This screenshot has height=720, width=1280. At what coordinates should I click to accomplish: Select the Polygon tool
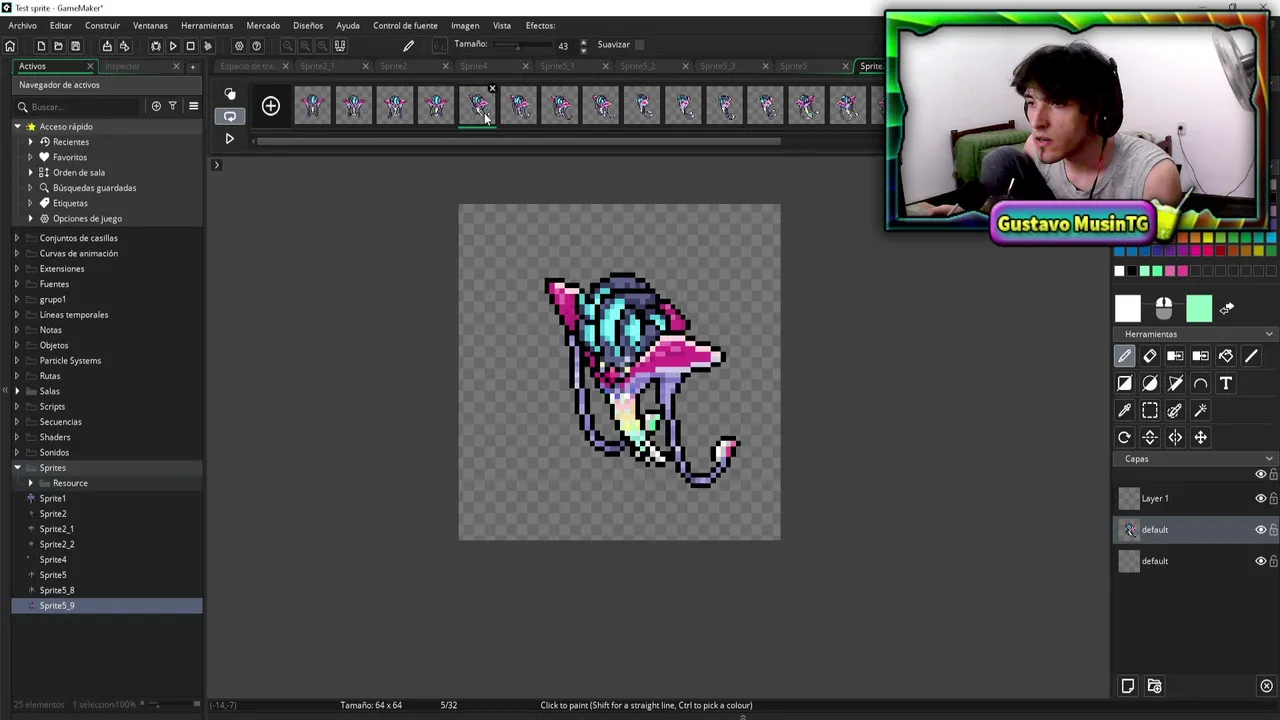tap(1175, 383)
